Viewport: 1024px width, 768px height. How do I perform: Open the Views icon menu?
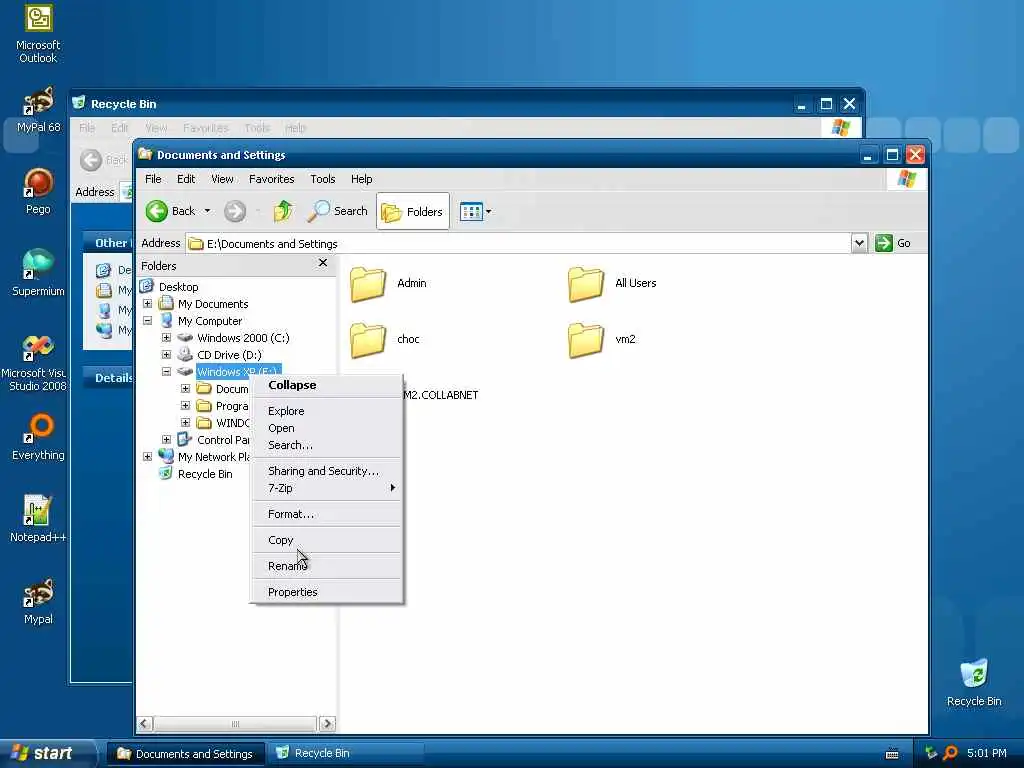click(x=475, y=211)
